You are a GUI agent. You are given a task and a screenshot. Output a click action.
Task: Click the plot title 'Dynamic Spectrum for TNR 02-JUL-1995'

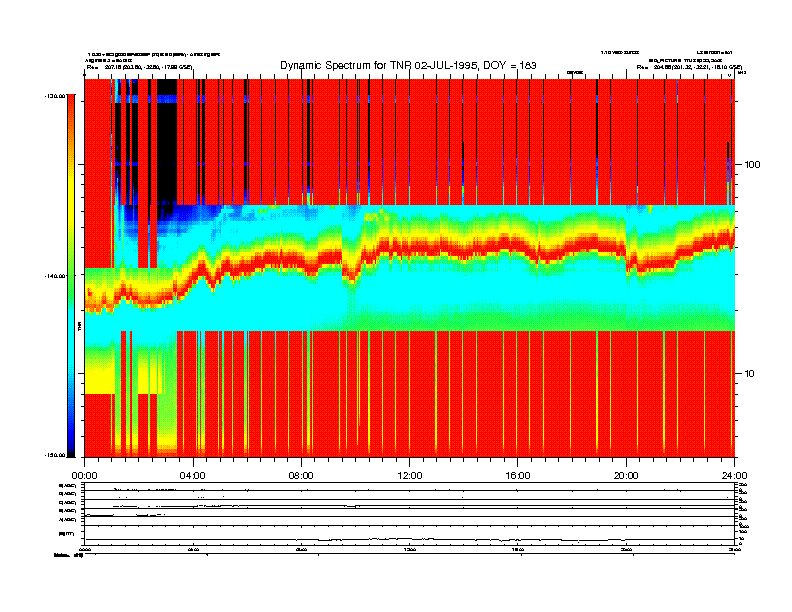coord(408,65)
